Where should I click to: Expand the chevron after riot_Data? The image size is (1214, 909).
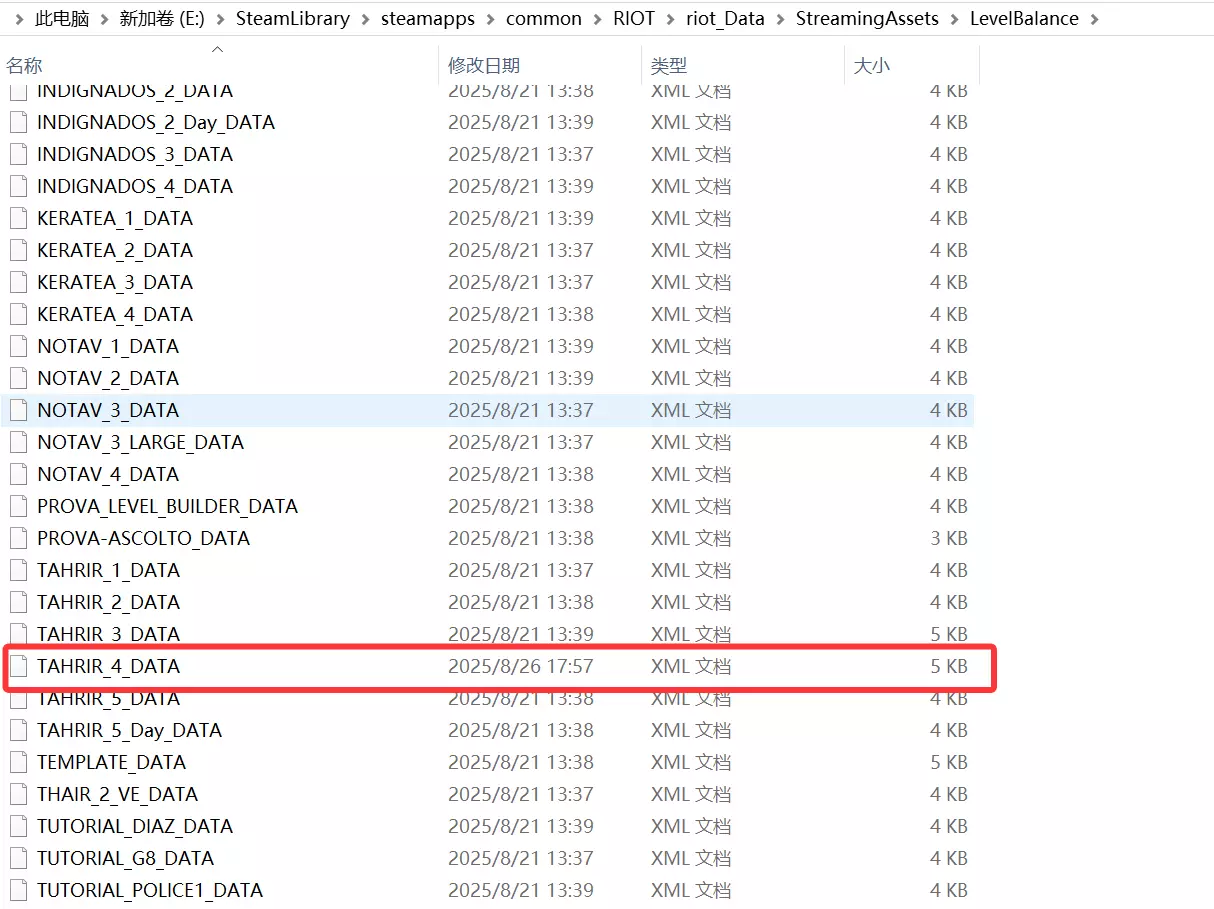780,19
